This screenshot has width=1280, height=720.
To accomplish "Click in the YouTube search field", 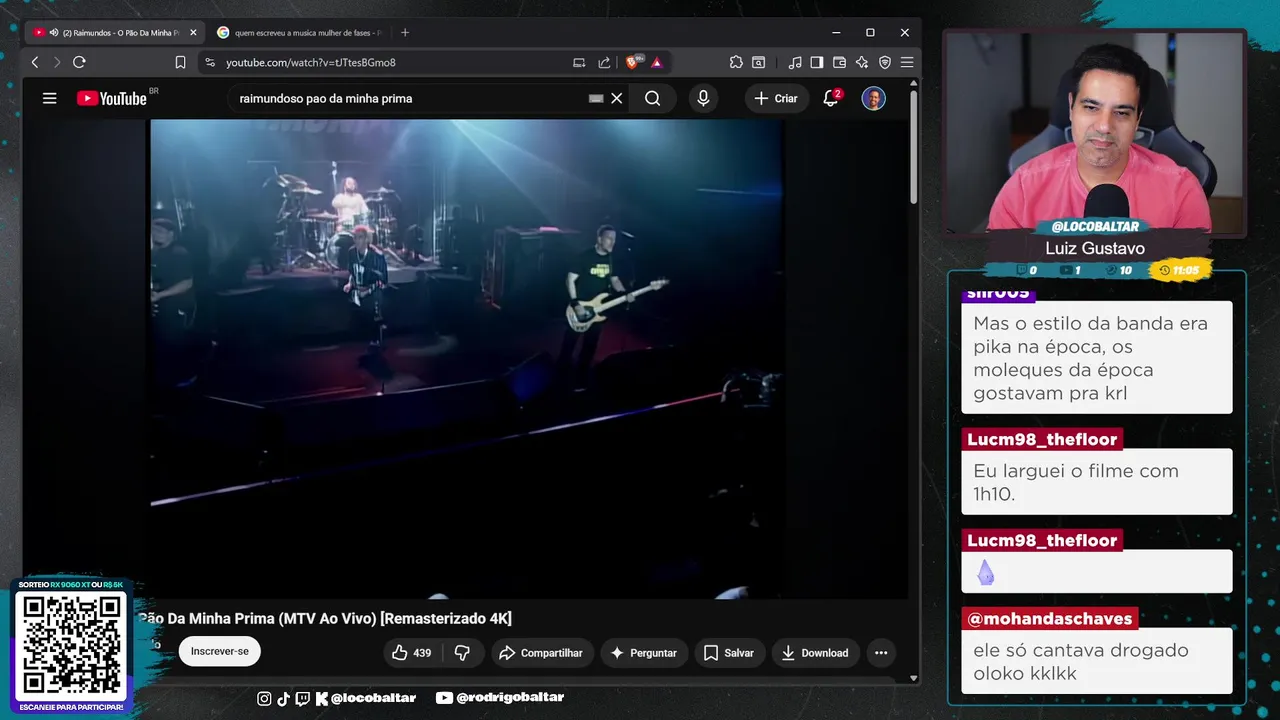I will (x=410, y=98).
